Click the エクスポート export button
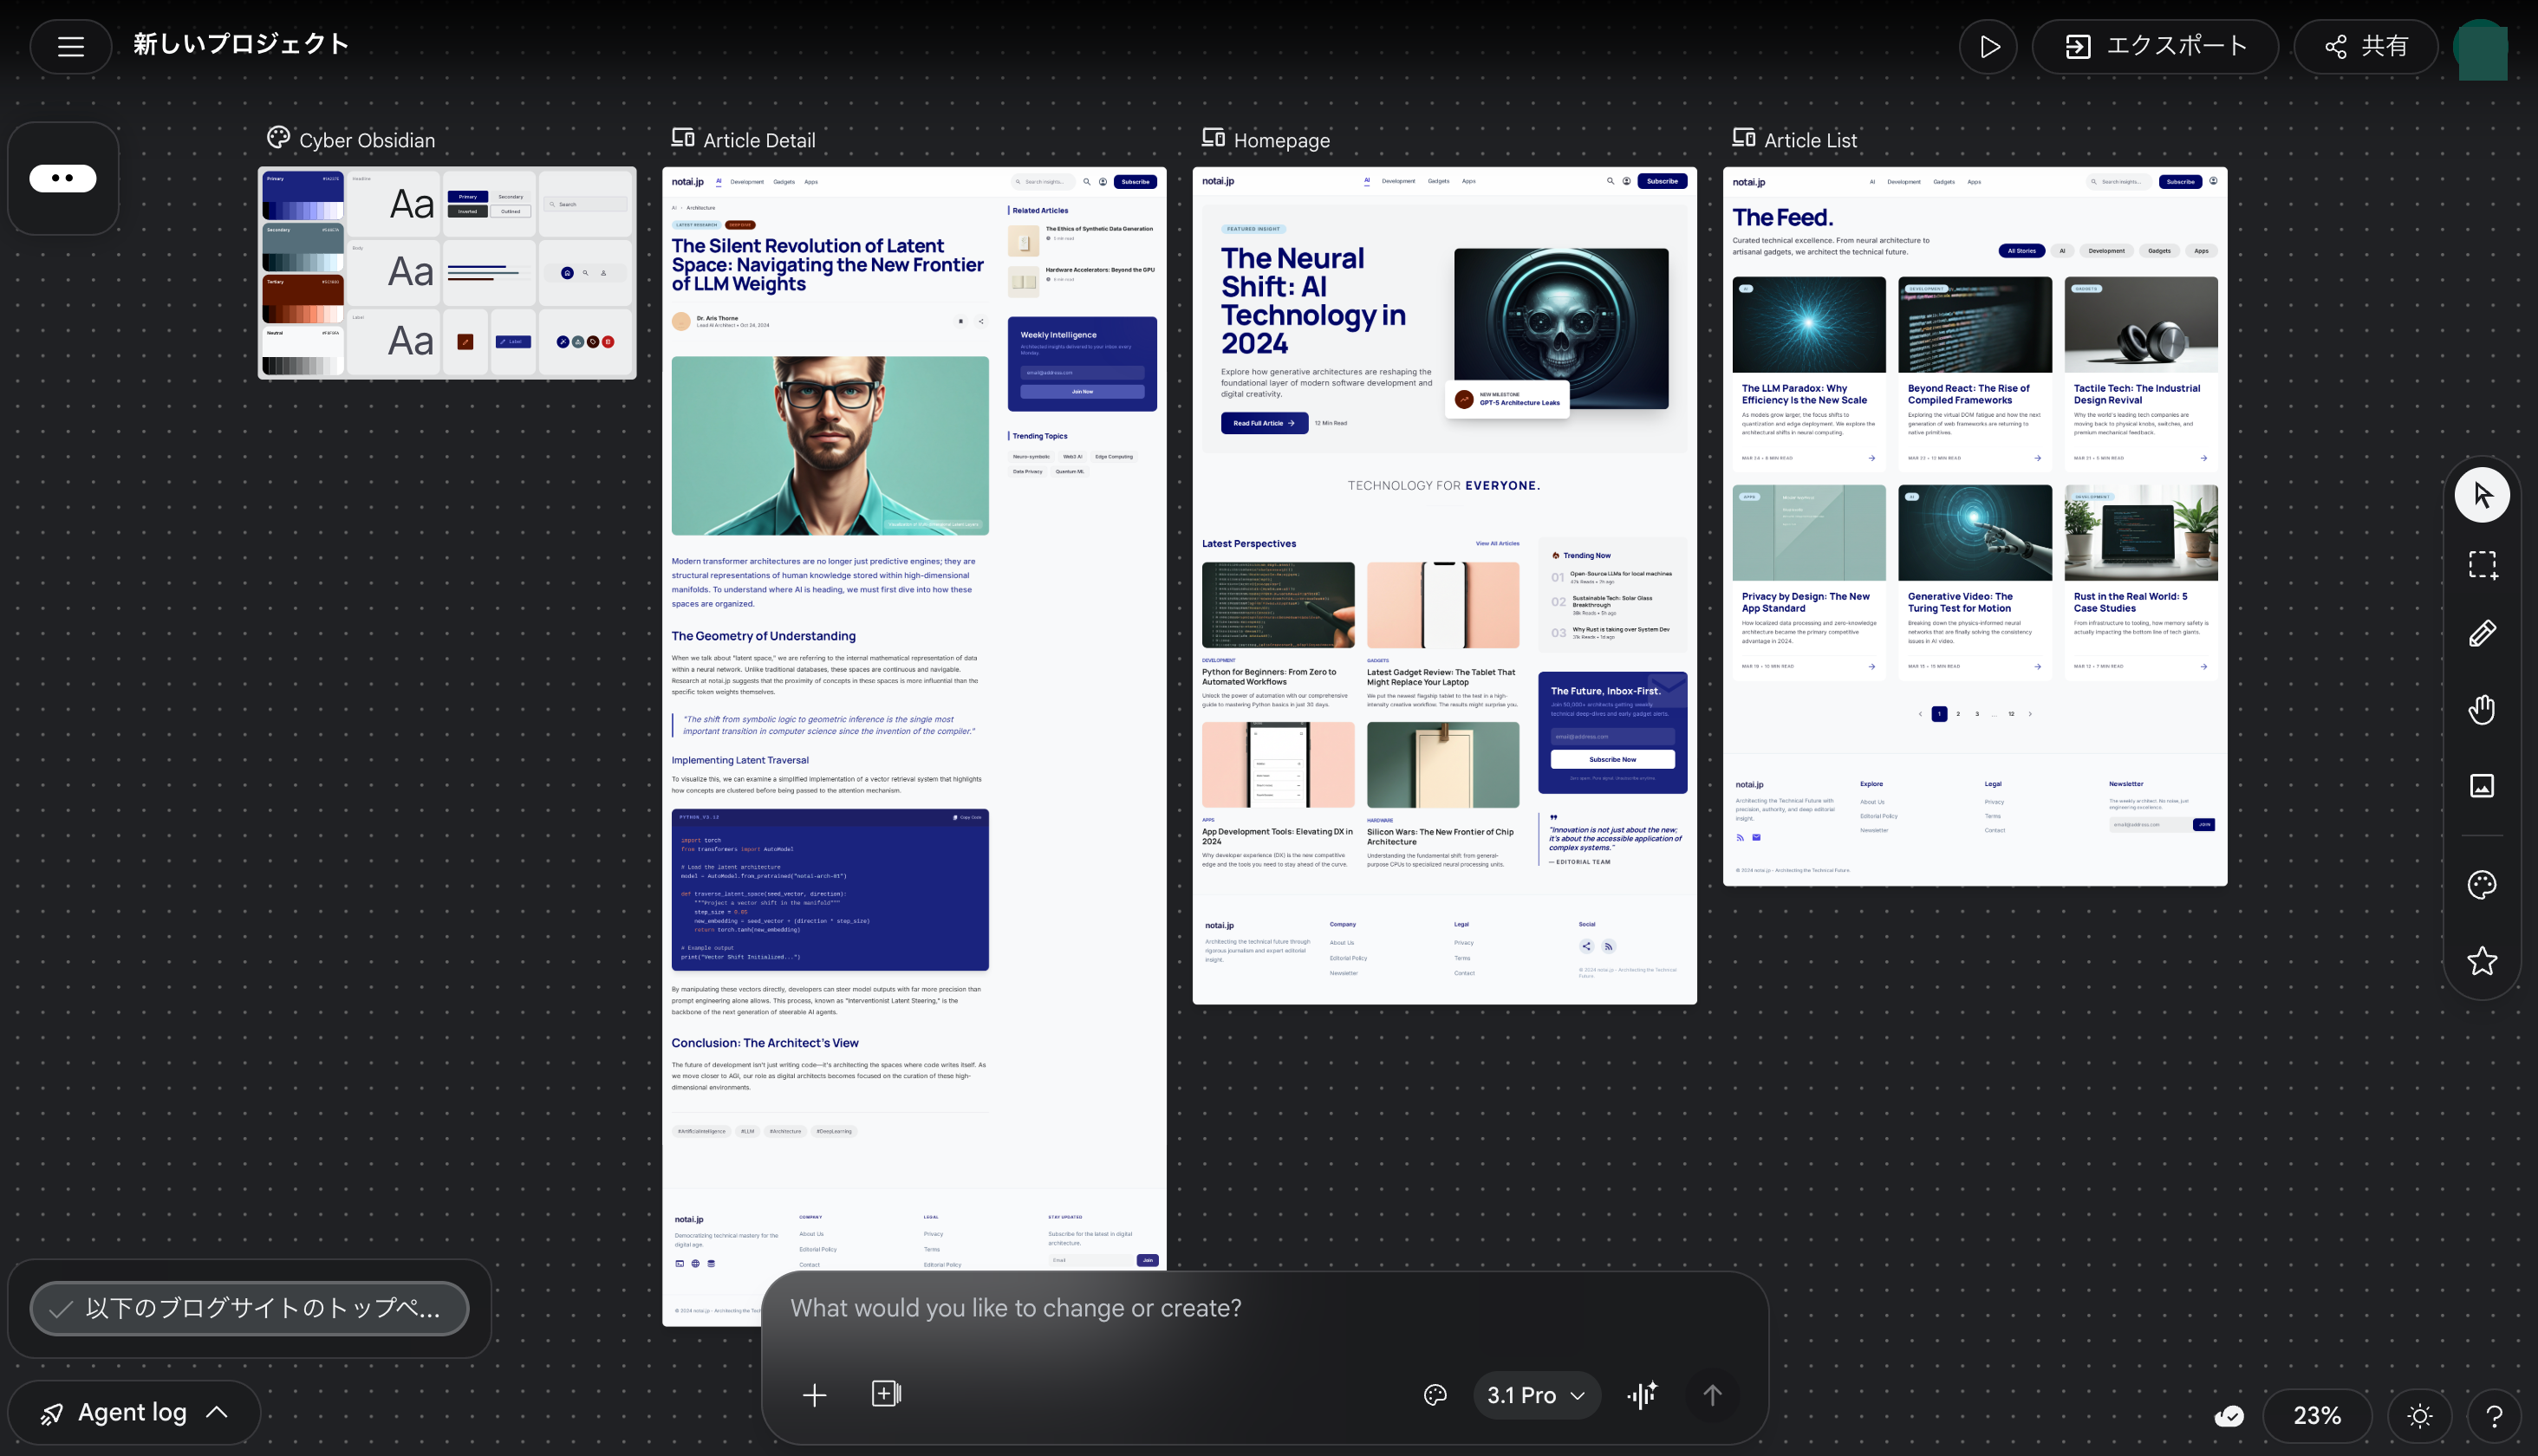Screen dimensions: 2538x1456 click(2155, 46)
